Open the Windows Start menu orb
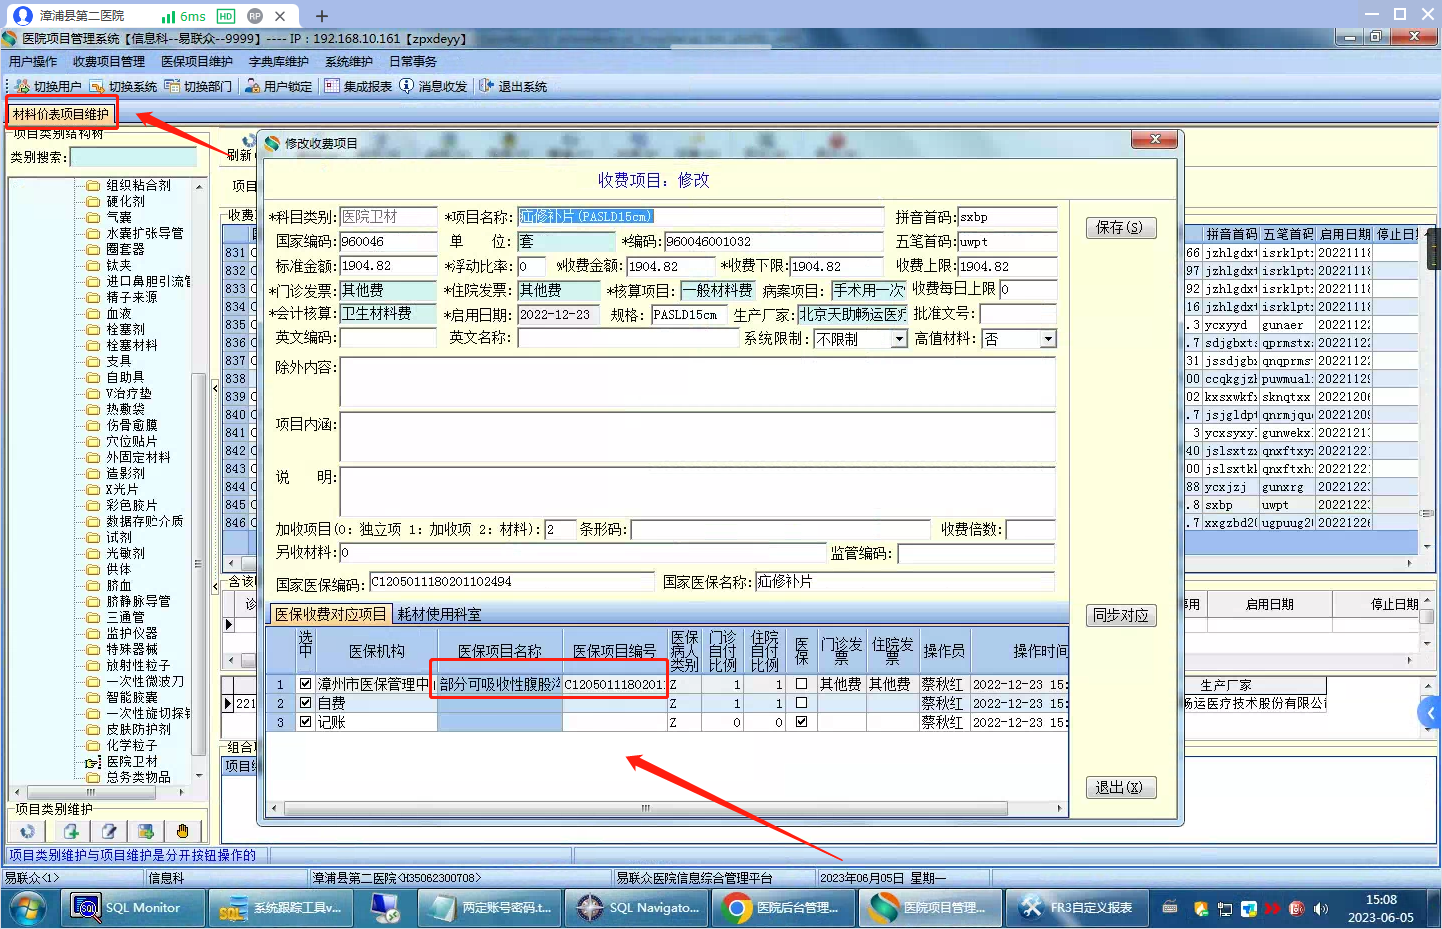Image resolution: width=1442 pixels, height=929 pixels. (x=27, y=908)
